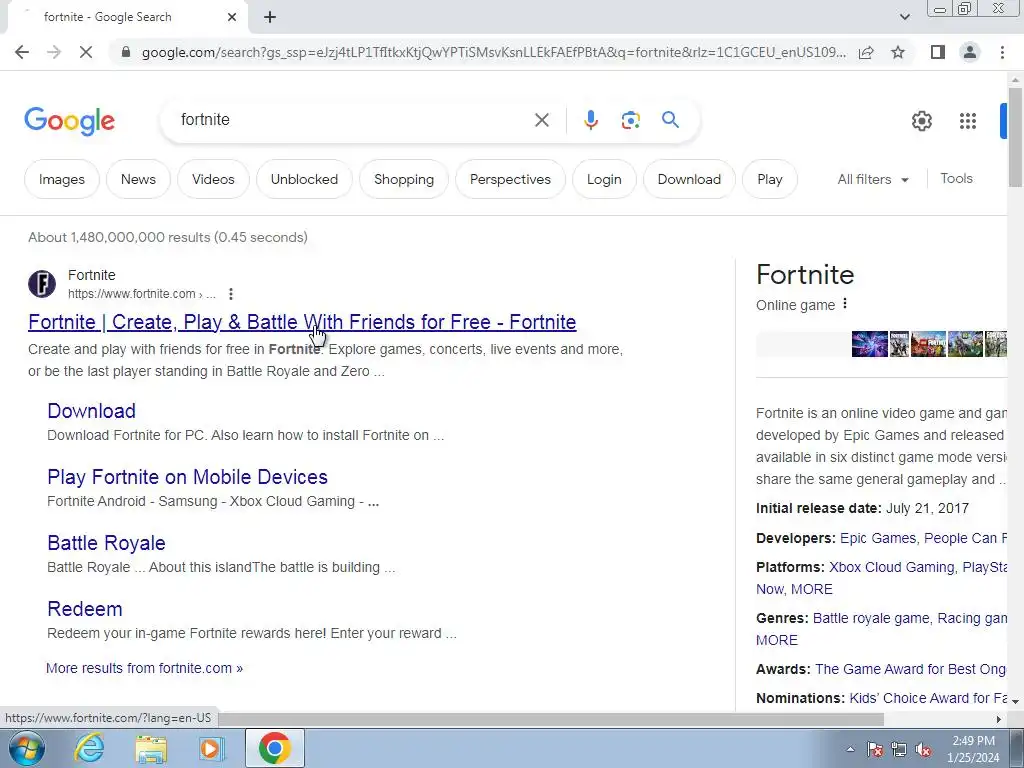Filter results by News

tap(138, 179)
